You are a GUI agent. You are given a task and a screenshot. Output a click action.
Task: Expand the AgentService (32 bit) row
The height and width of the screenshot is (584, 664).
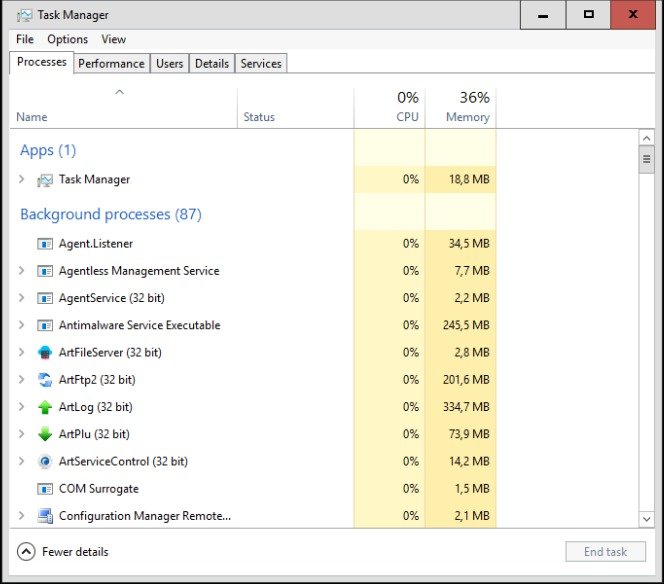tap(22, 298)
